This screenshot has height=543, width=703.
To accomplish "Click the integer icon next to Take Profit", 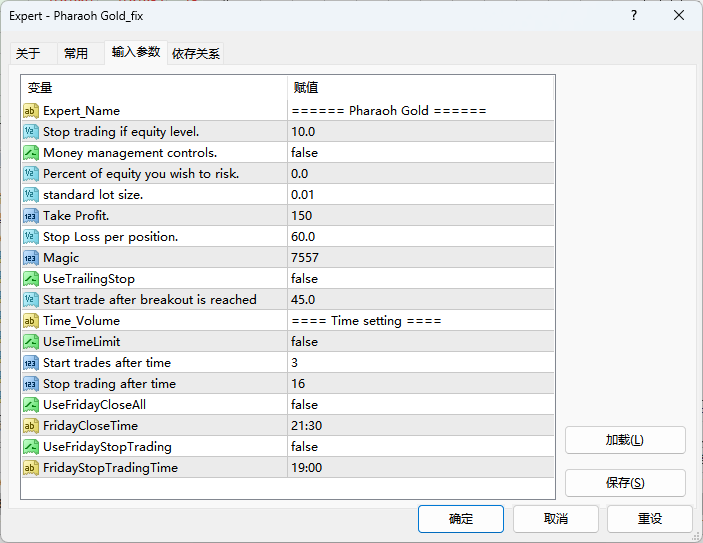I will click(31, 216).
